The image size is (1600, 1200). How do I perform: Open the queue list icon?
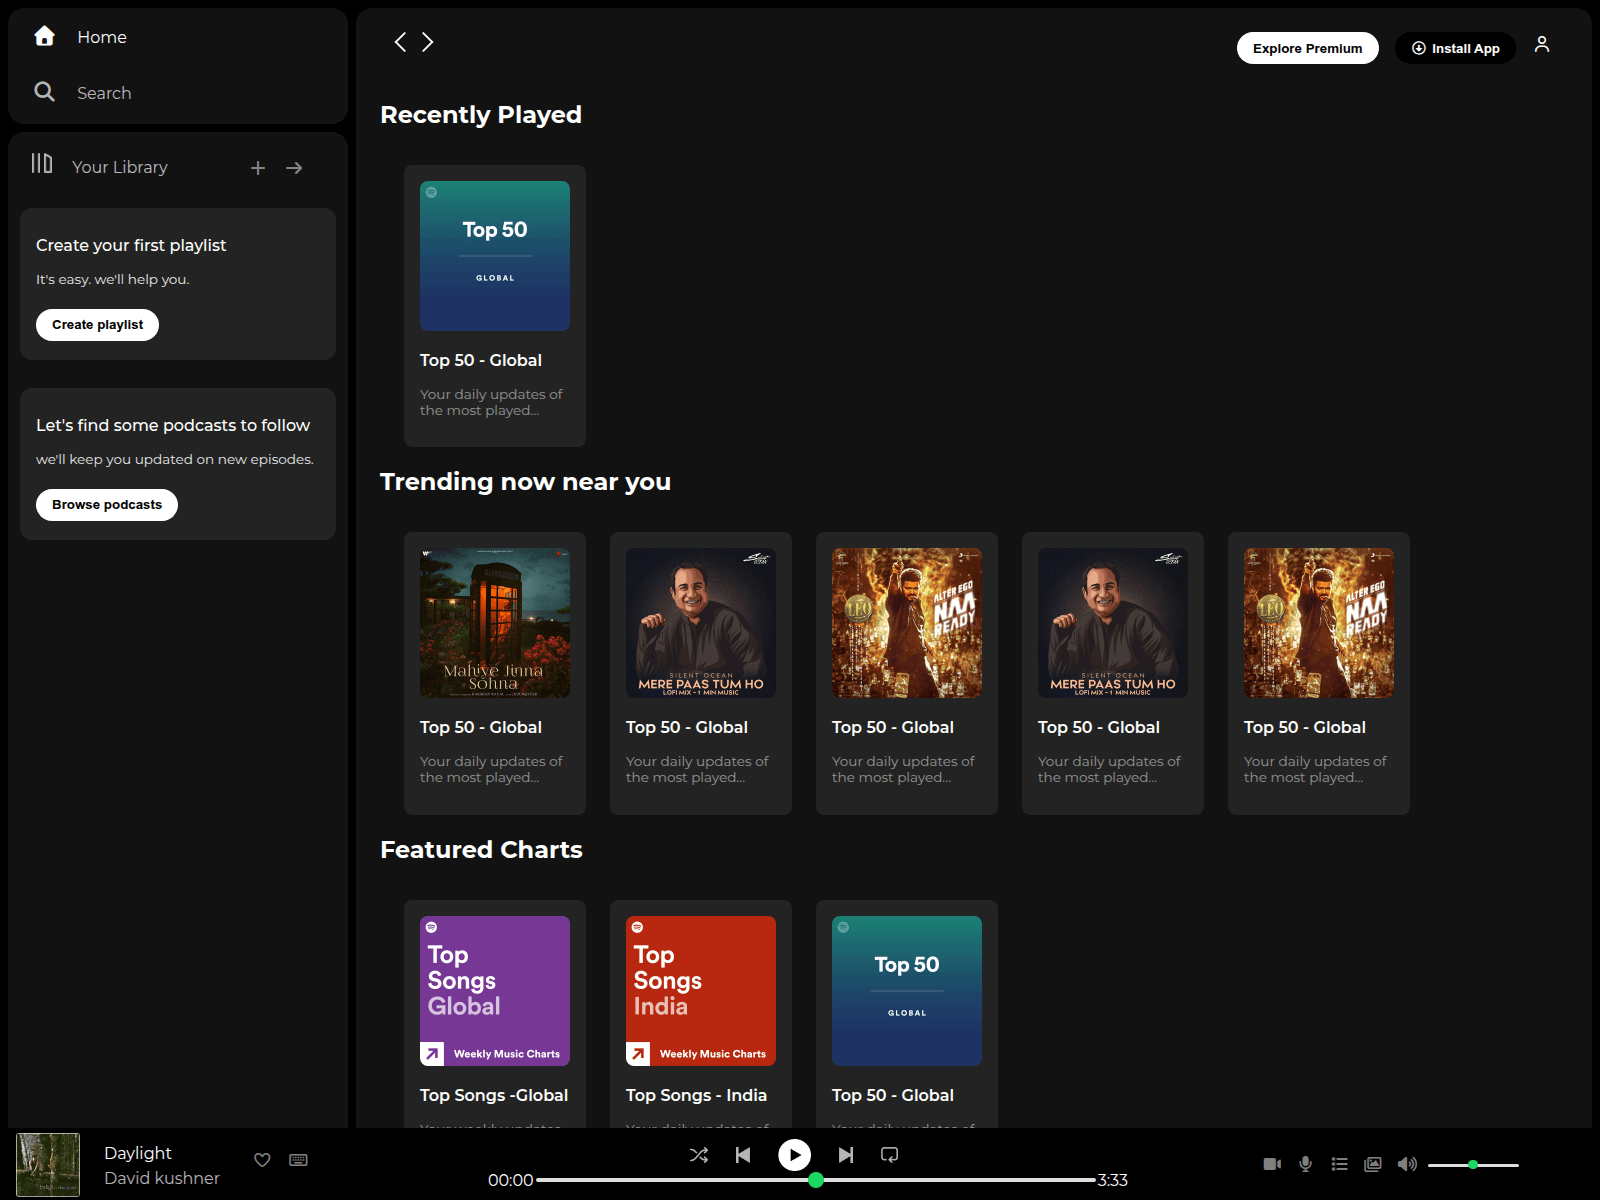[1340, 1164]
